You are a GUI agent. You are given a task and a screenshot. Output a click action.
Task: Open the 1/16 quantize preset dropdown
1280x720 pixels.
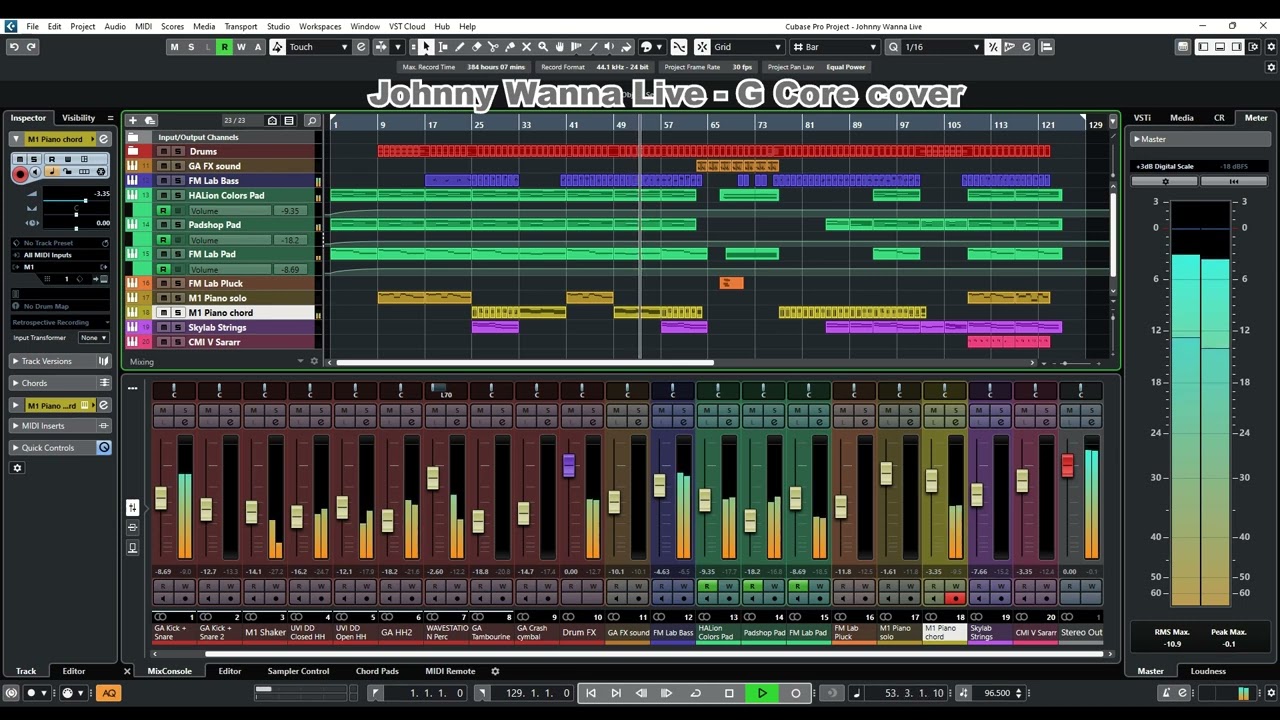[941, 47]
